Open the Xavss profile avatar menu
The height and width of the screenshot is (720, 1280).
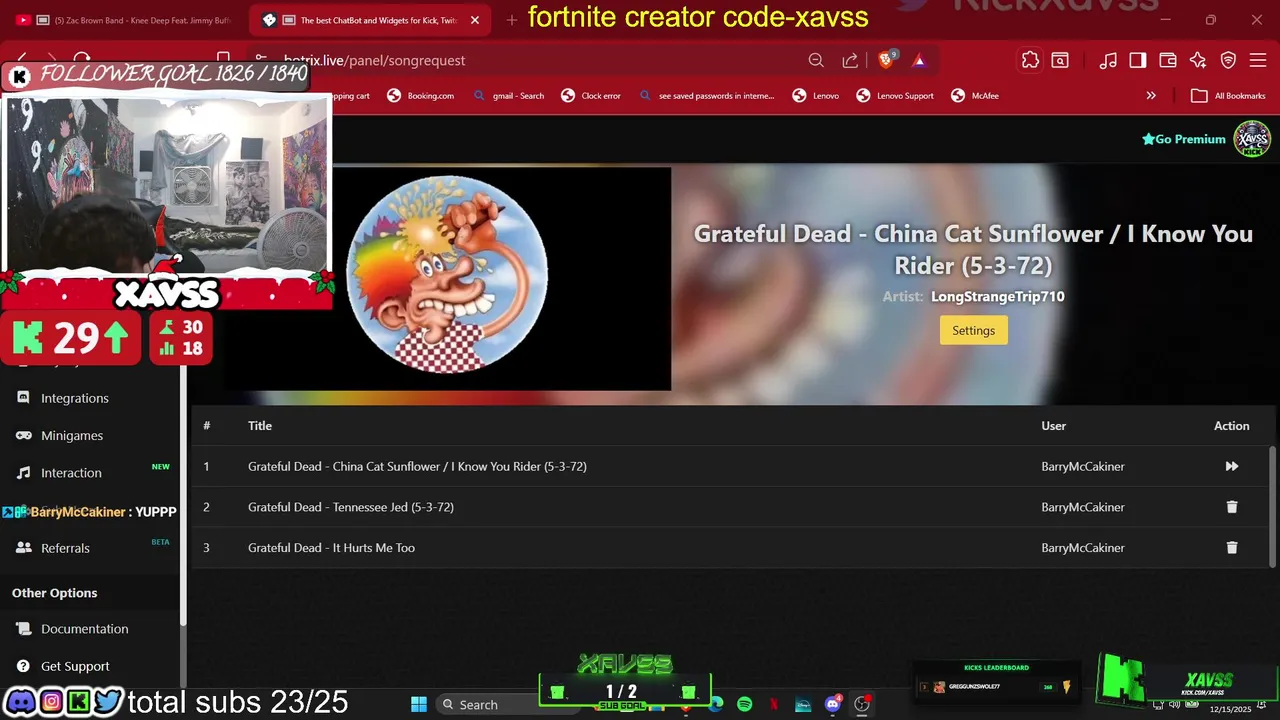pyautogui.click(x=1252, y=139)
